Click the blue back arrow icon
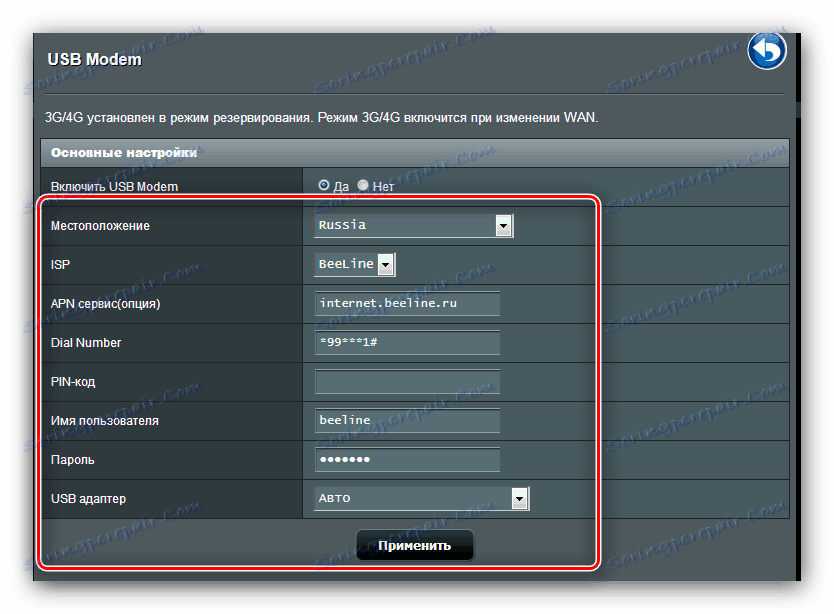The image size is (834, 614). (766, 49)
